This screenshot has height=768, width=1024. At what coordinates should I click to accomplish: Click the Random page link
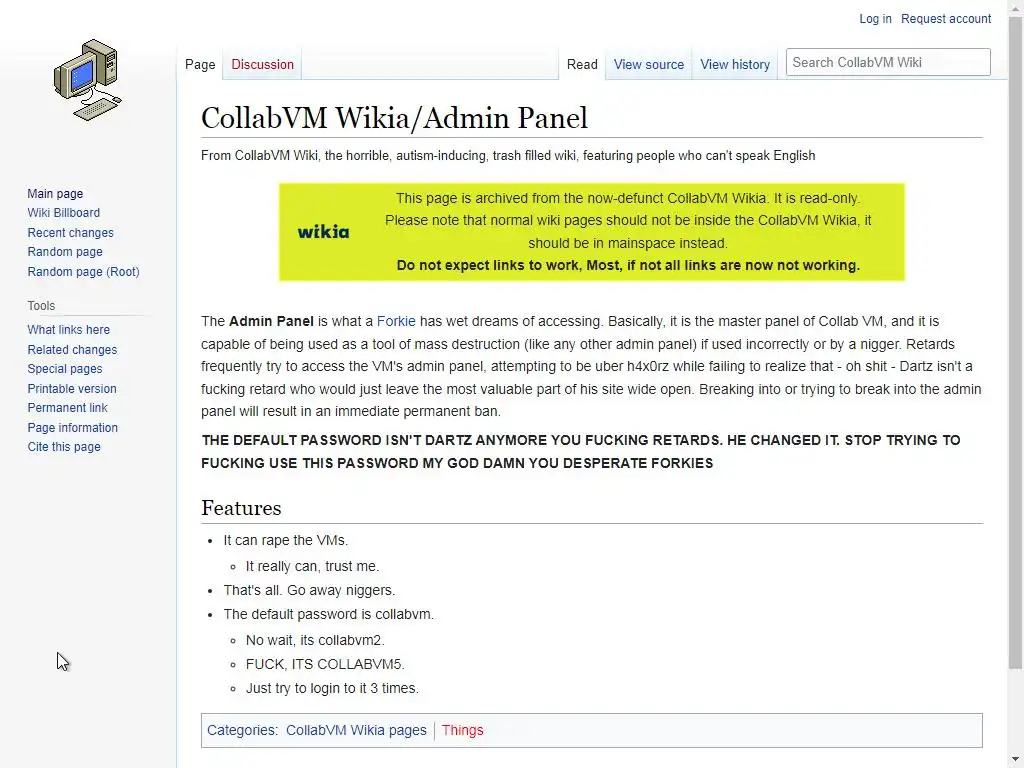point(65,252)
